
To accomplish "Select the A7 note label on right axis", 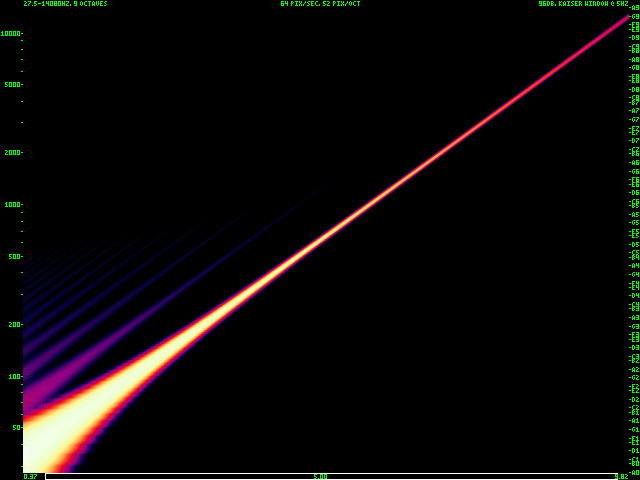I will 634,111.
